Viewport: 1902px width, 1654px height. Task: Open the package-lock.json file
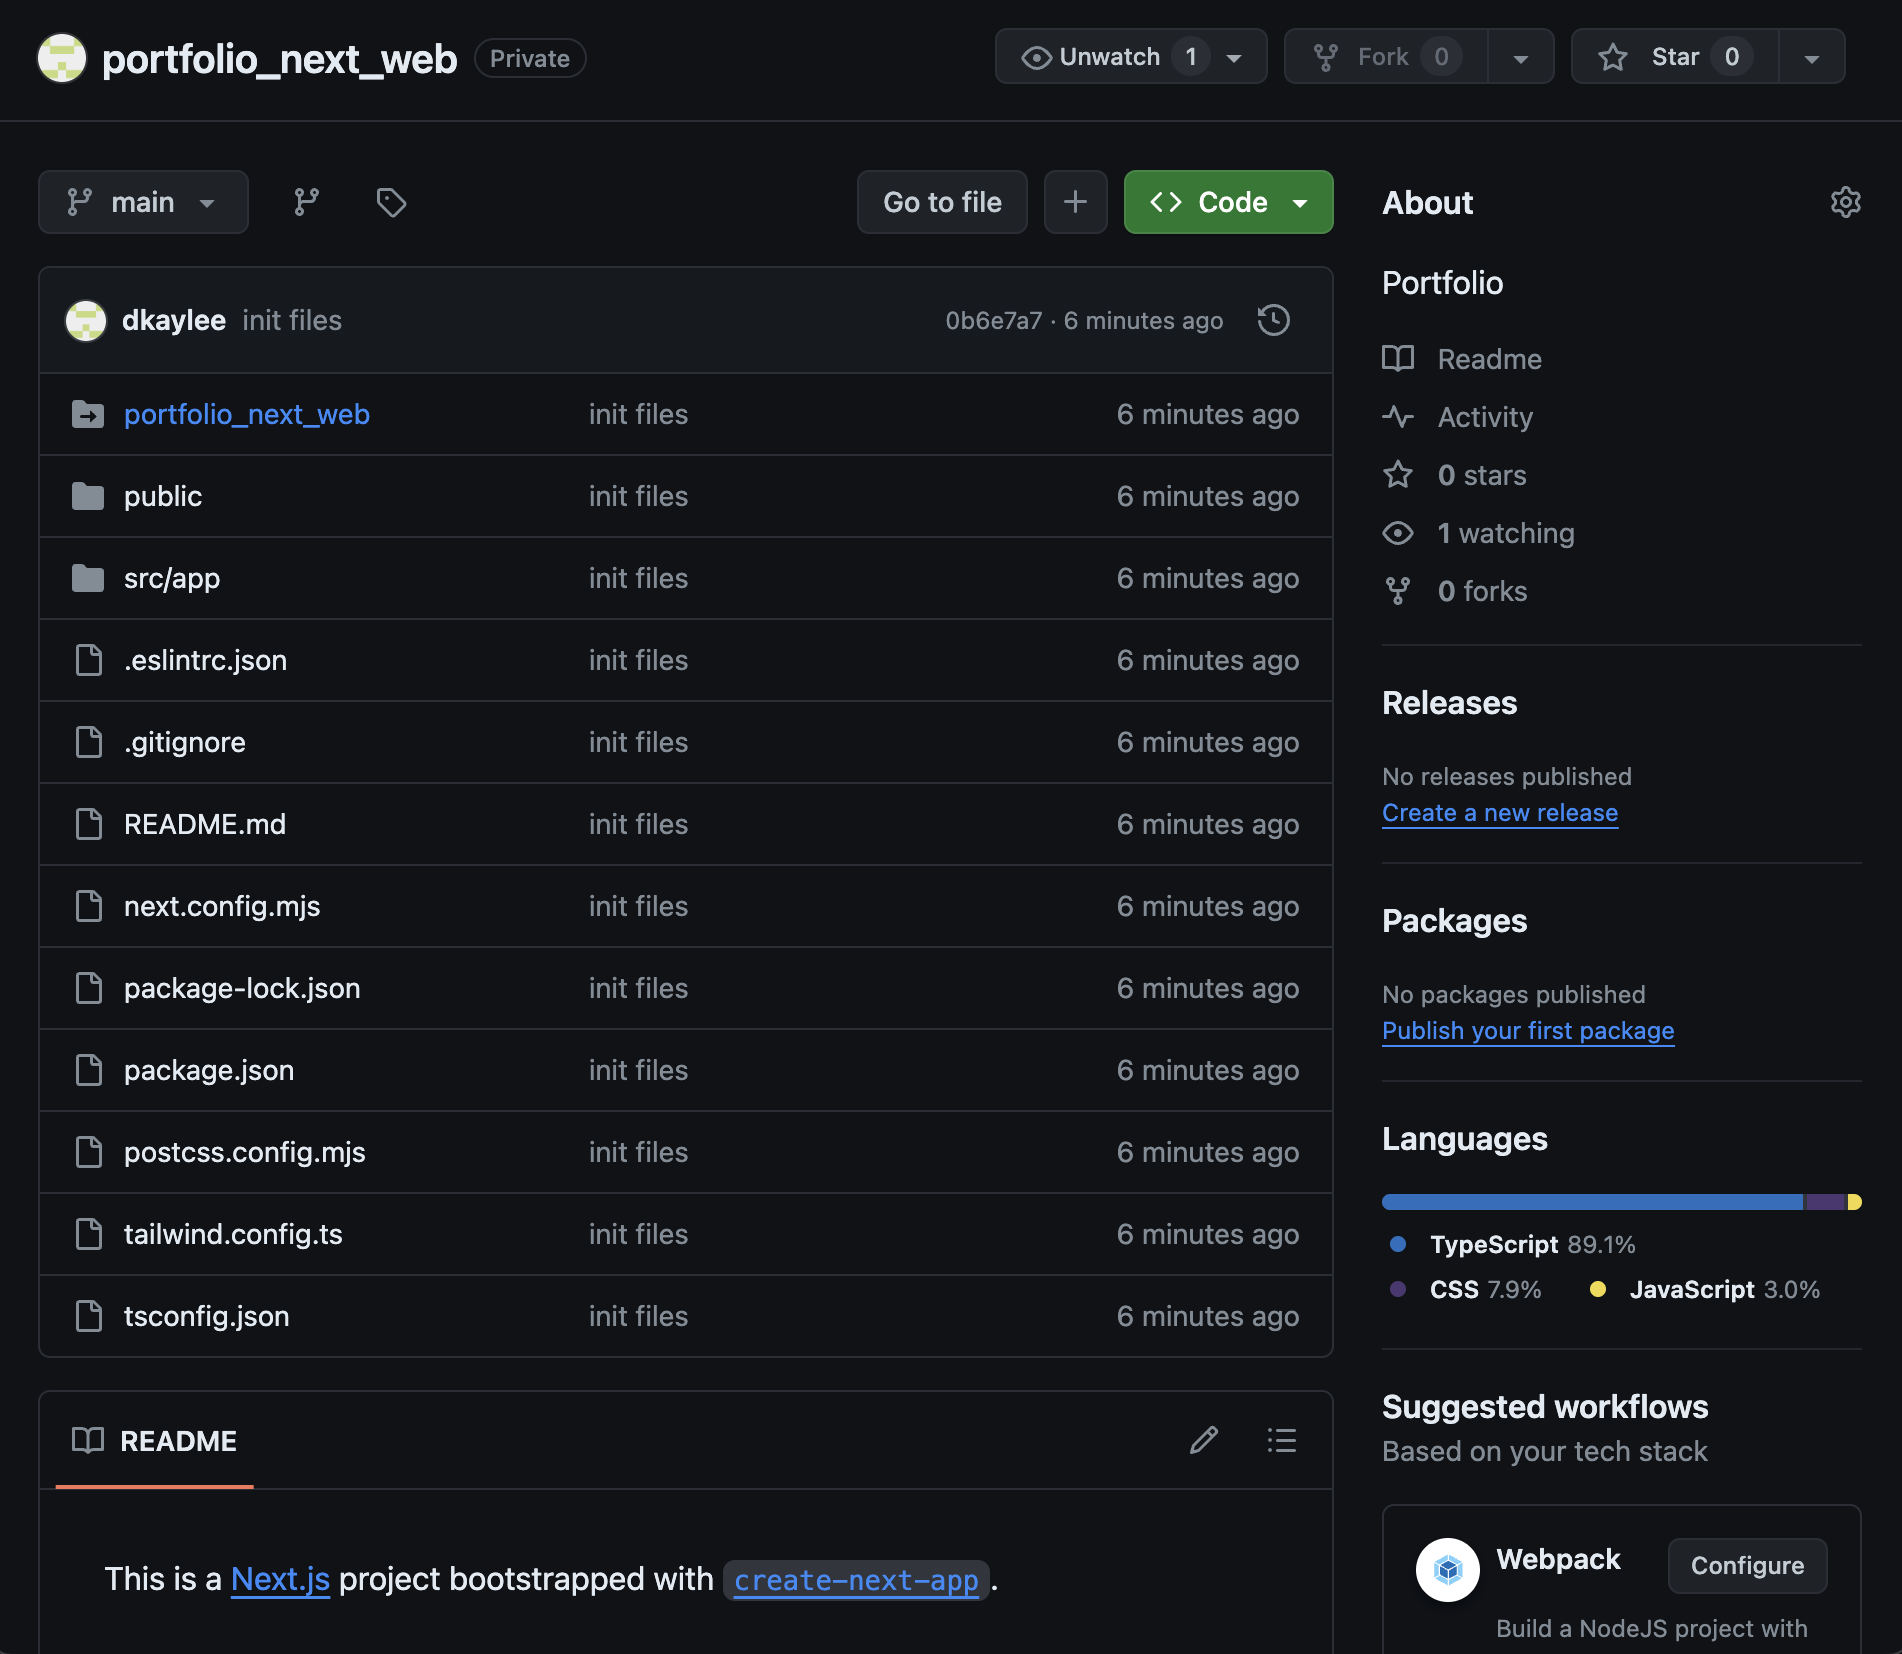(242, 988)
